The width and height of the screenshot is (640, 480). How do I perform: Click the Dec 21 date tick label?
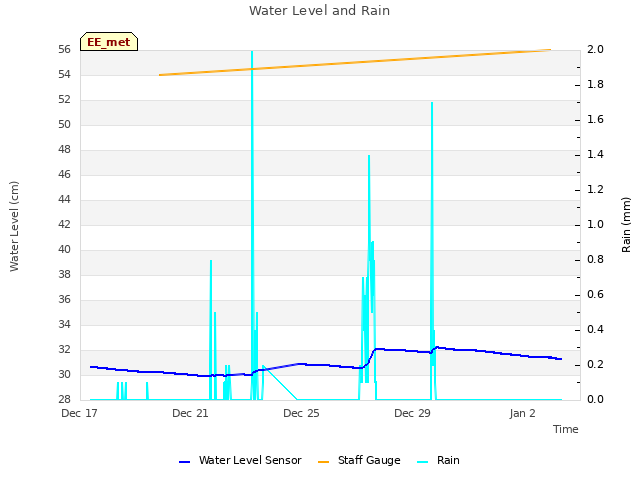(190, 413)
